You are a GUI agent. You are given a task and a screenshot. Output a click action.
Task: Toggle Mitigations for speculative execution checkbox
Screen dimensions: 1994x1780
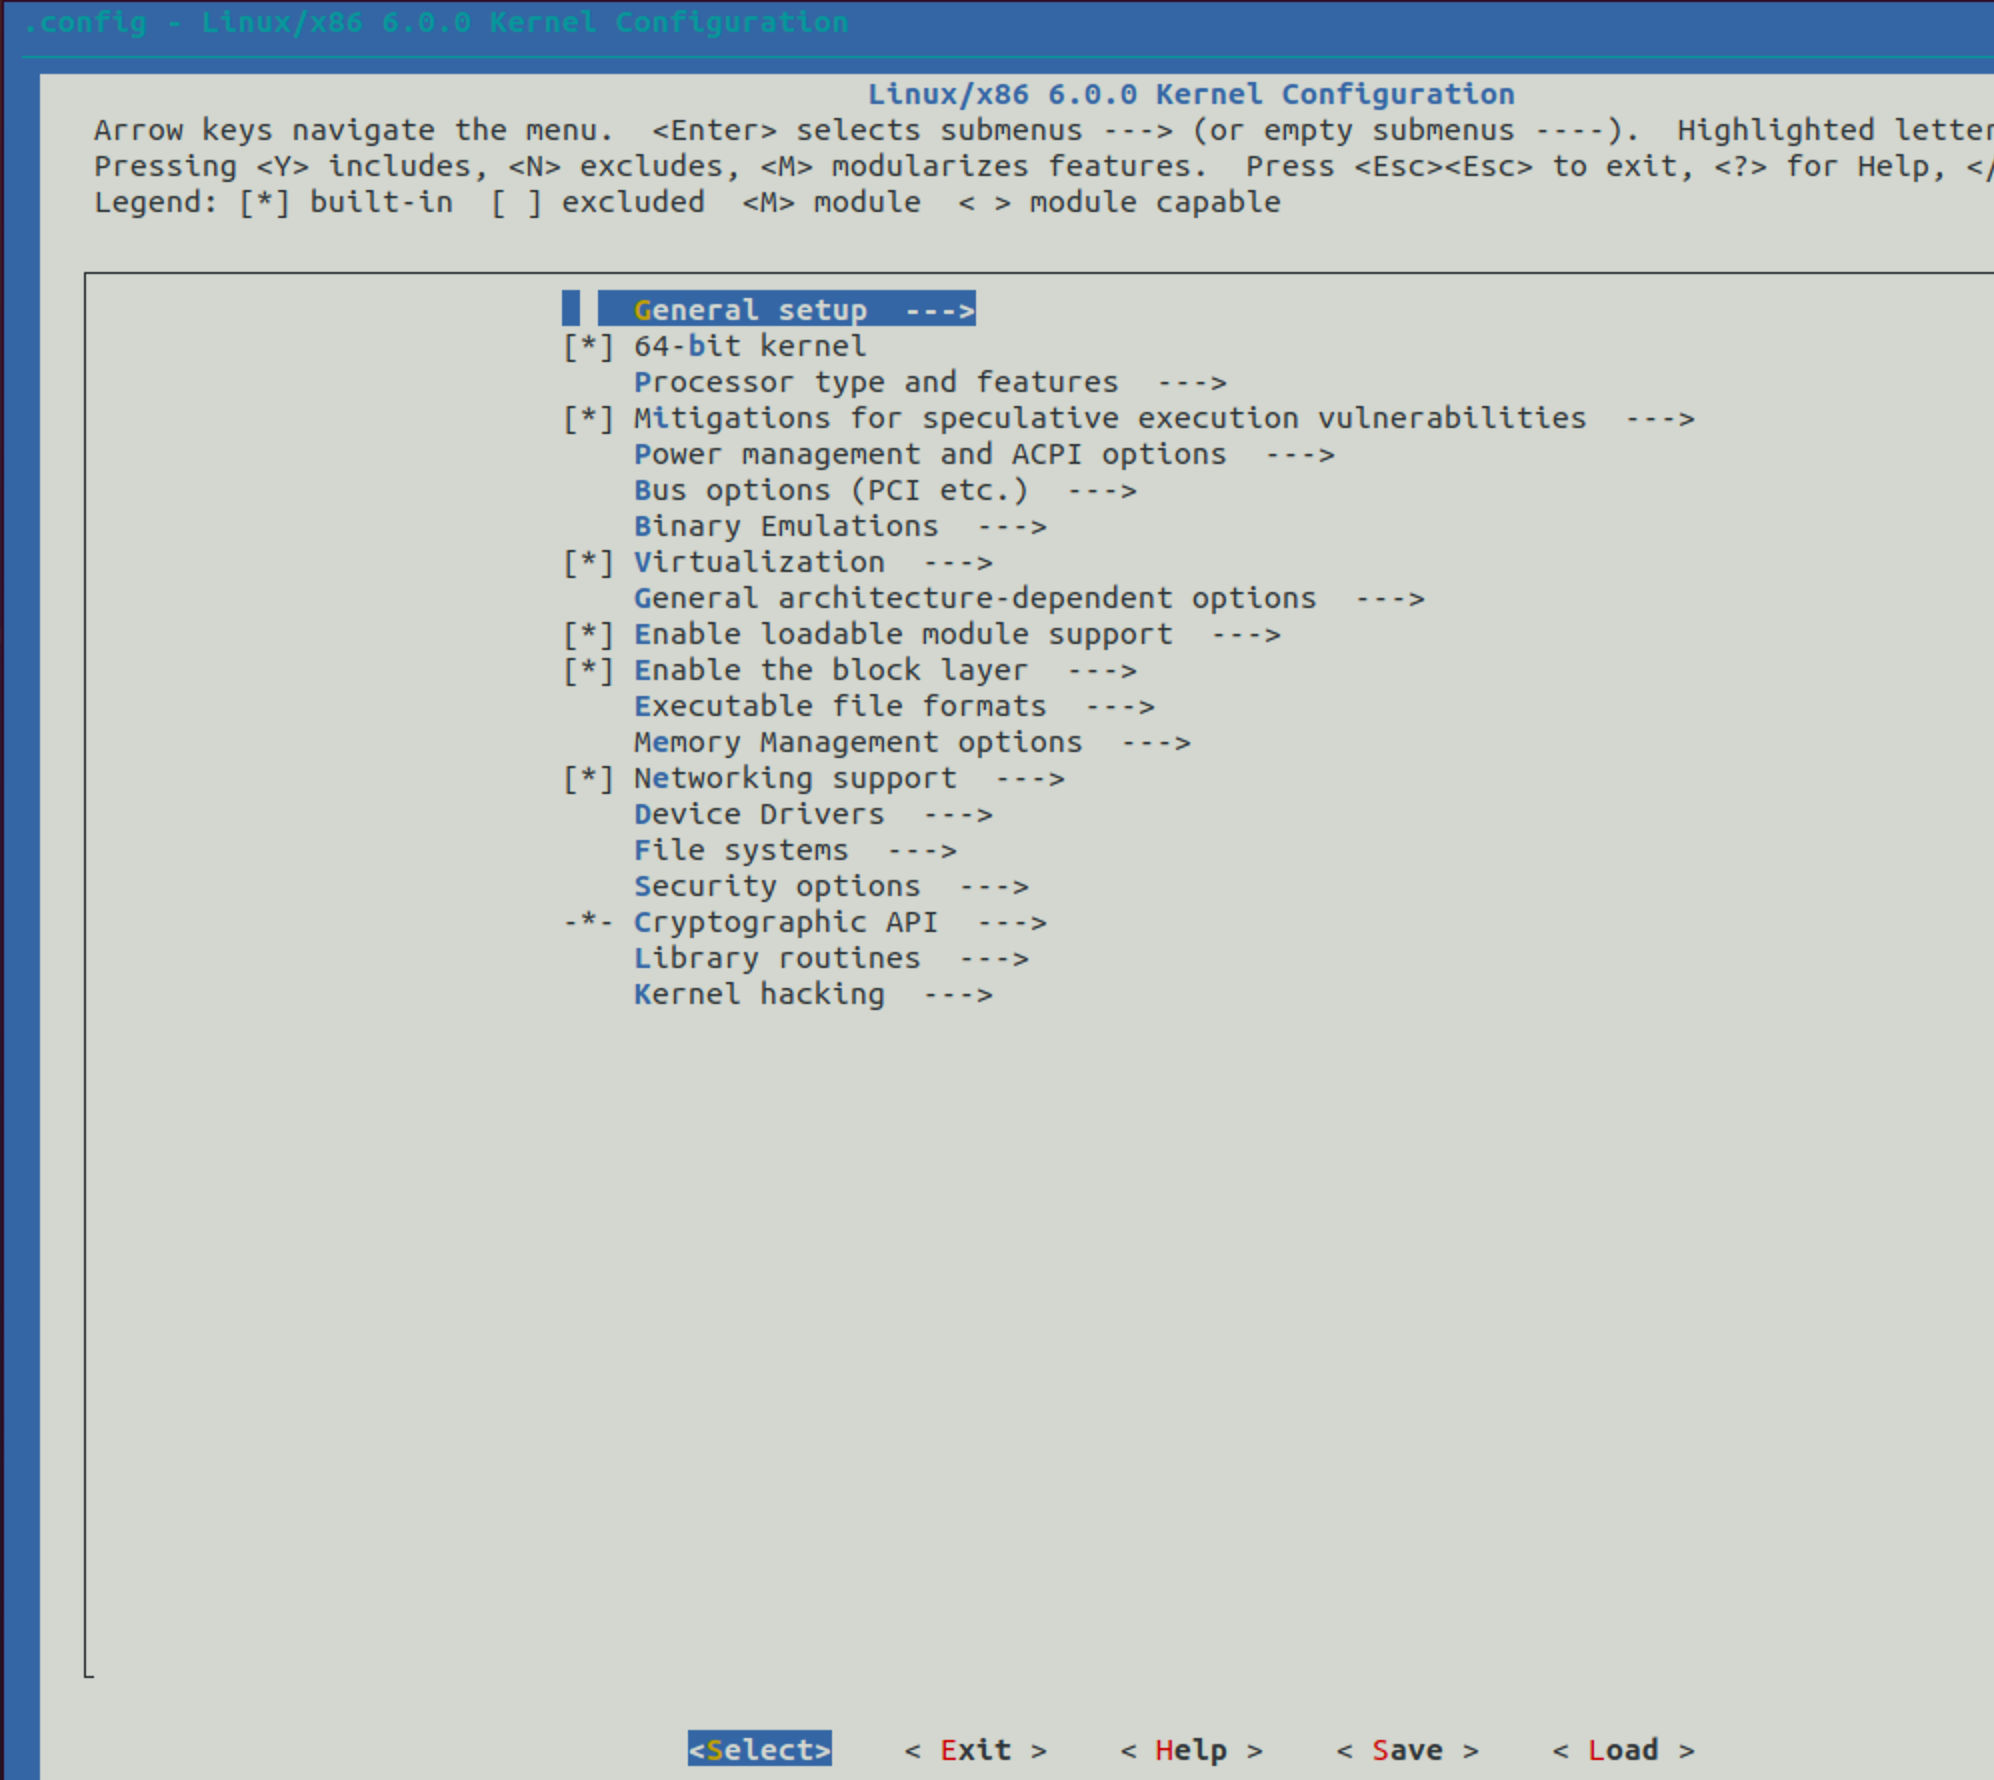tap(588, 419)
